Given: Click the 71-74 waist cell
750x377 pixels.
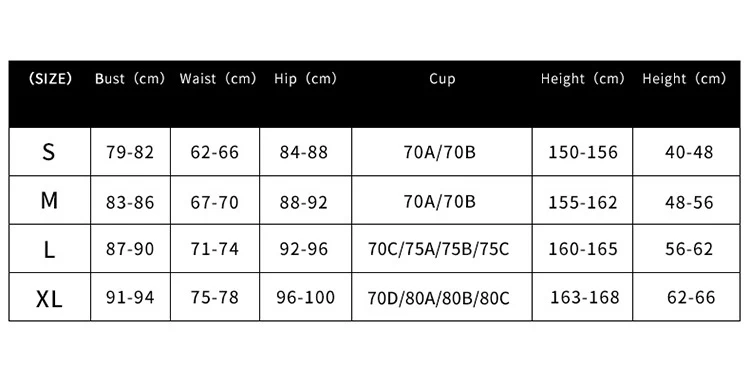Looking at the screenshot, I should point(214,249).
